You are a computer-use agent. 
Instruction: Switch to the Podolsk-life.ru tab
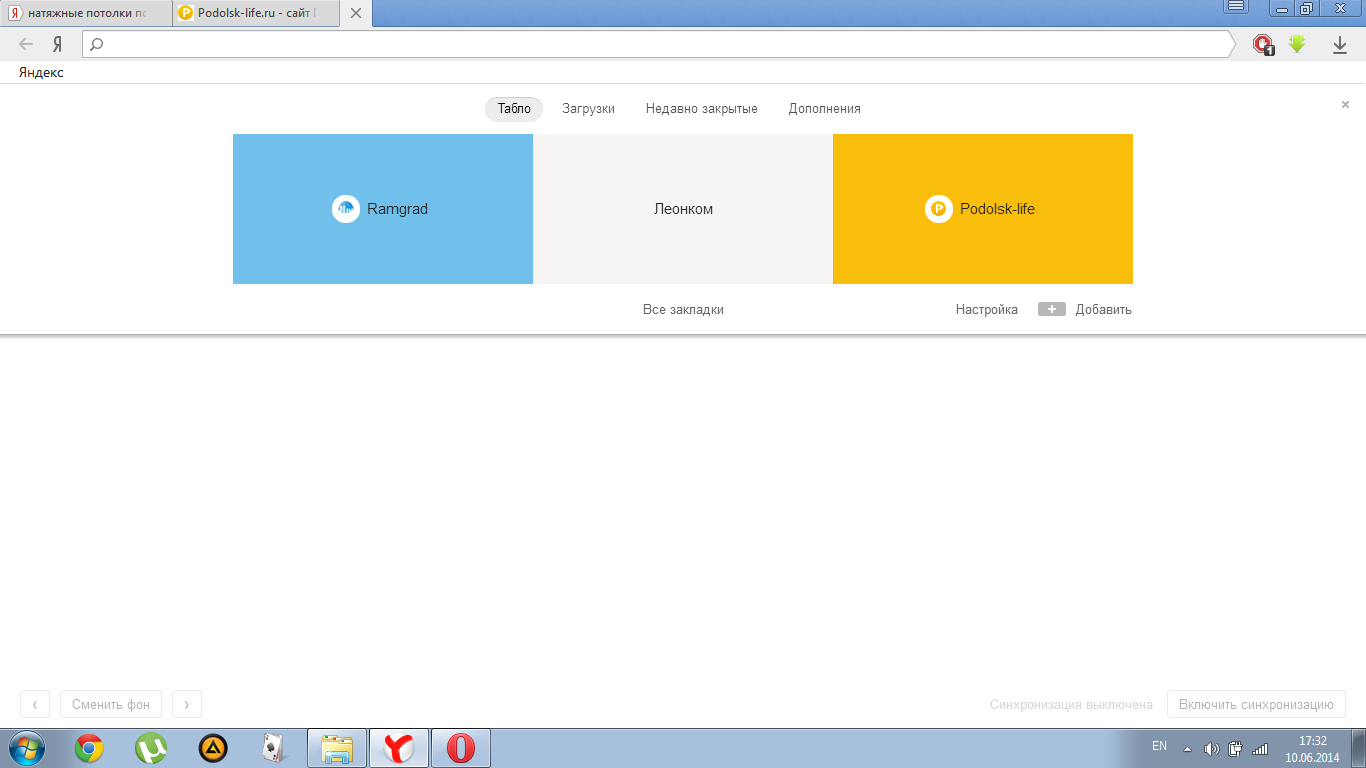[256, 13]
